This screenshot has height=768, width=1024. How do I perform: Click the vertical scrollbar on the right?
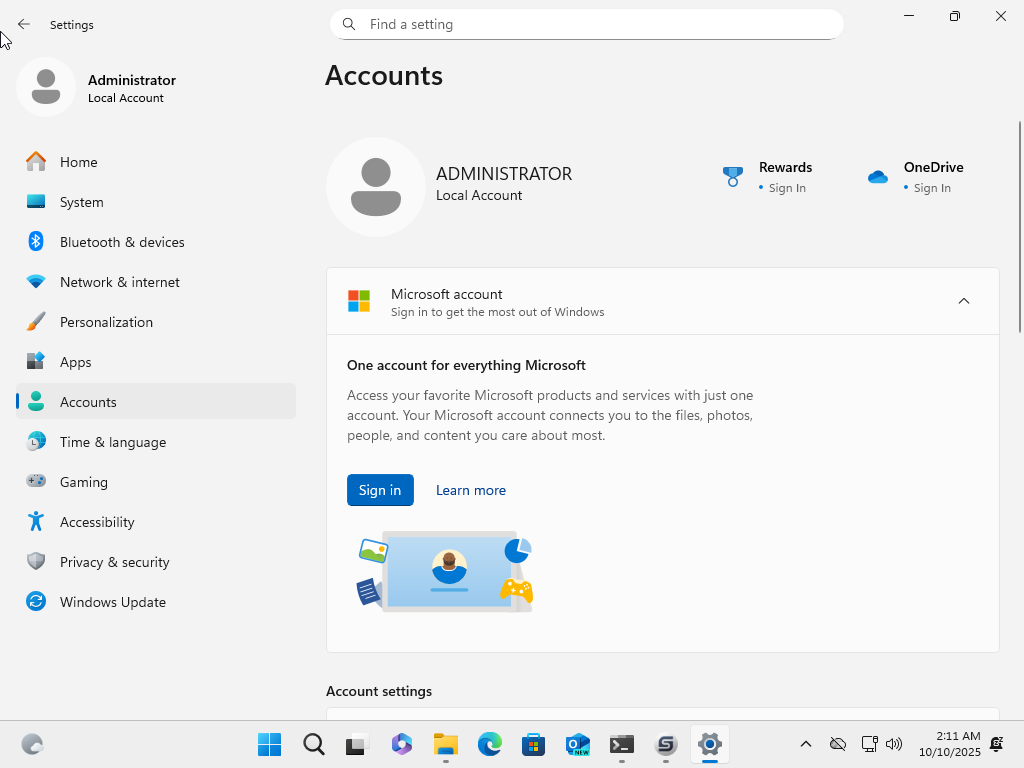pos(1019,226)
